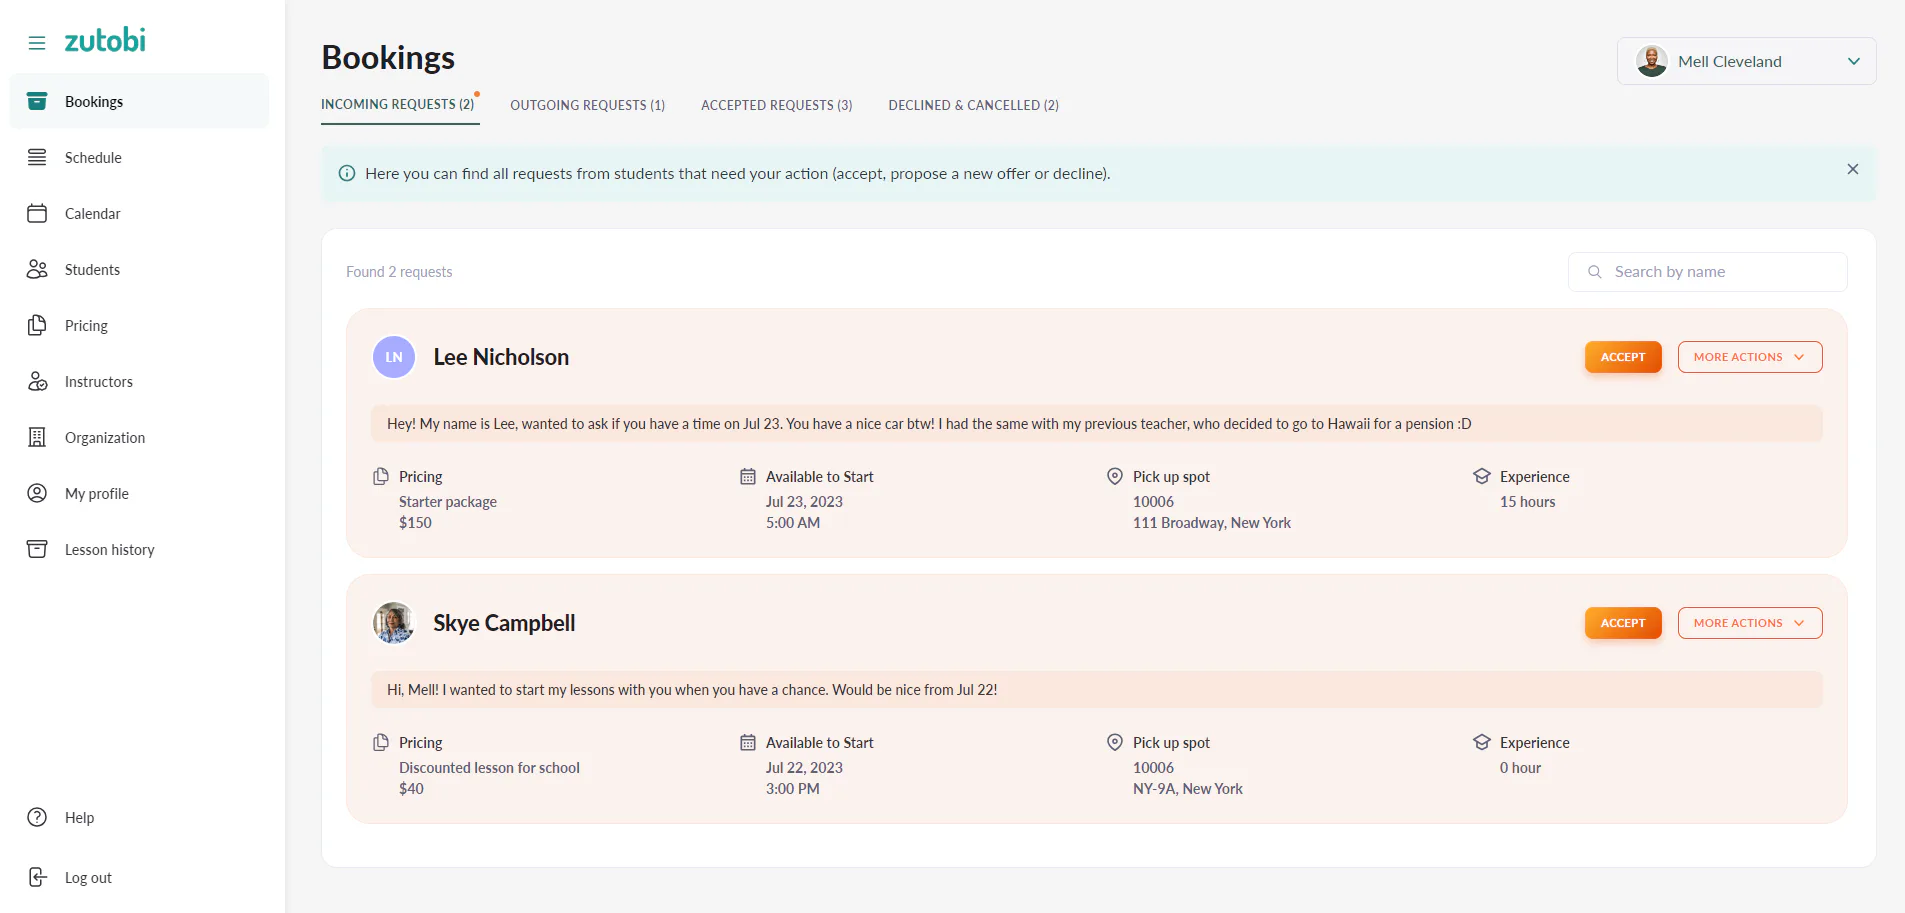This screenshot has width=1905, height=913.
Task: Open the hamburger menu next to the zutobi logo
Action: (x=37, y=43)
